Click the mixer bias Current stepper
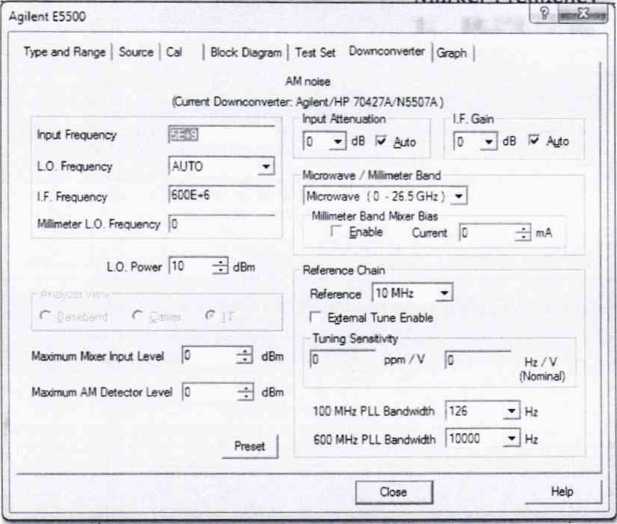The image size is (617, 524). 523,232
